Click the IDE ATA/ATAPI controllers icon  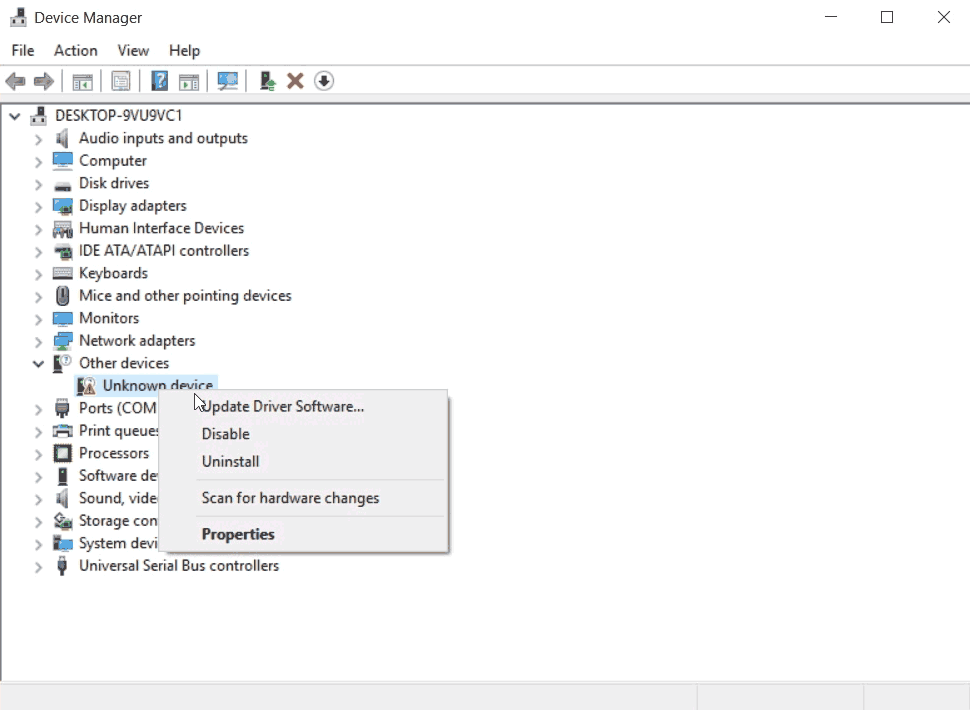click(x=62, y=251)
